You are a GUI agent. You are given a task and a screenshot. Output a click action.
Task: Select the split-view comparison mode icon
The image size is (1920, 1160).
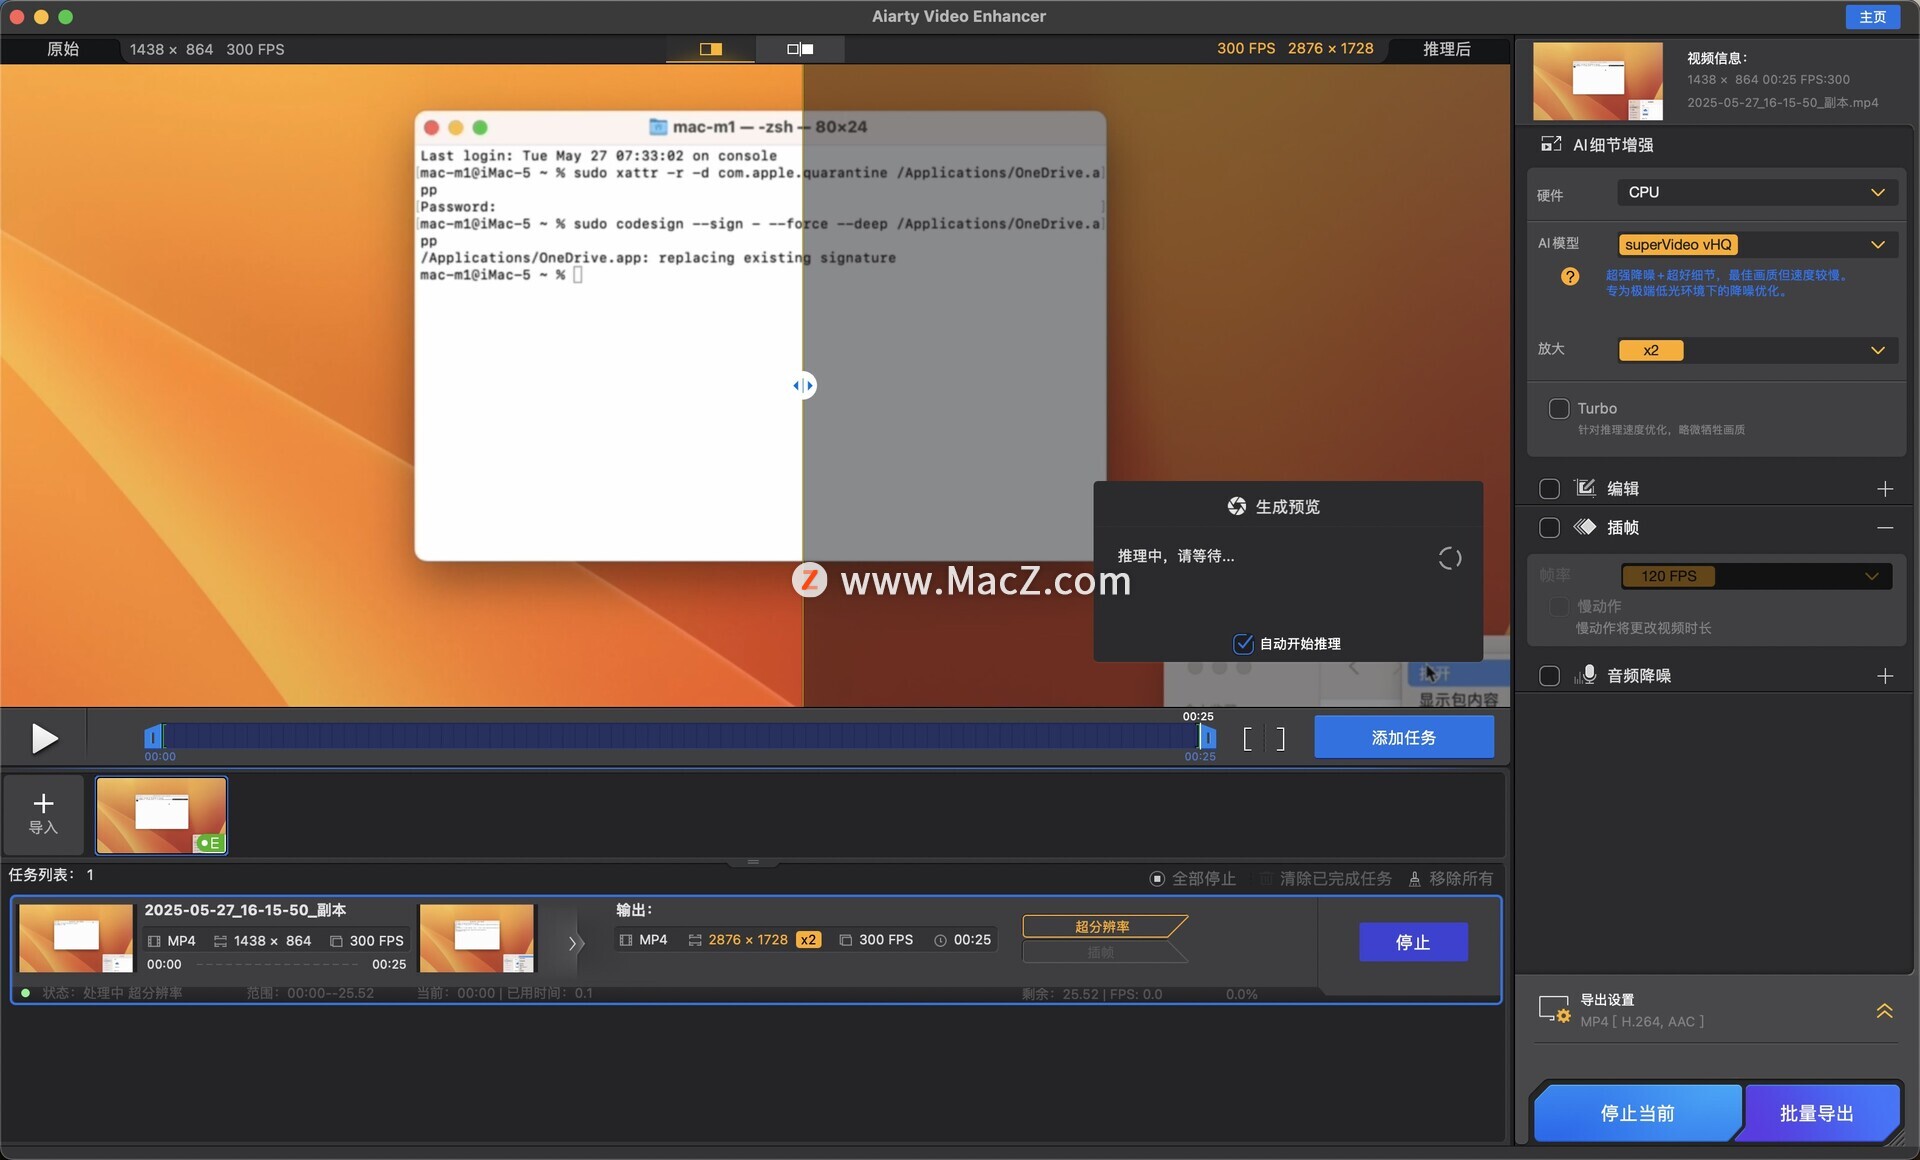tap(711, 49)
